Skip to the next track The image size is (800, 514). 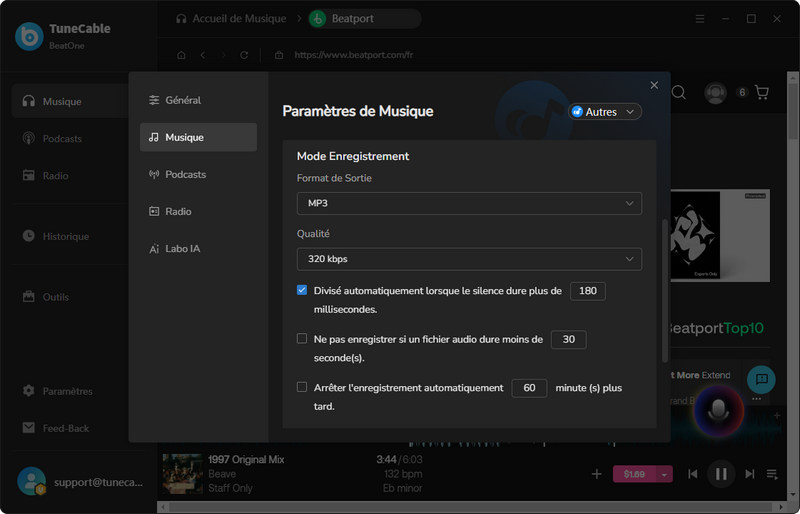coord(749,474)
